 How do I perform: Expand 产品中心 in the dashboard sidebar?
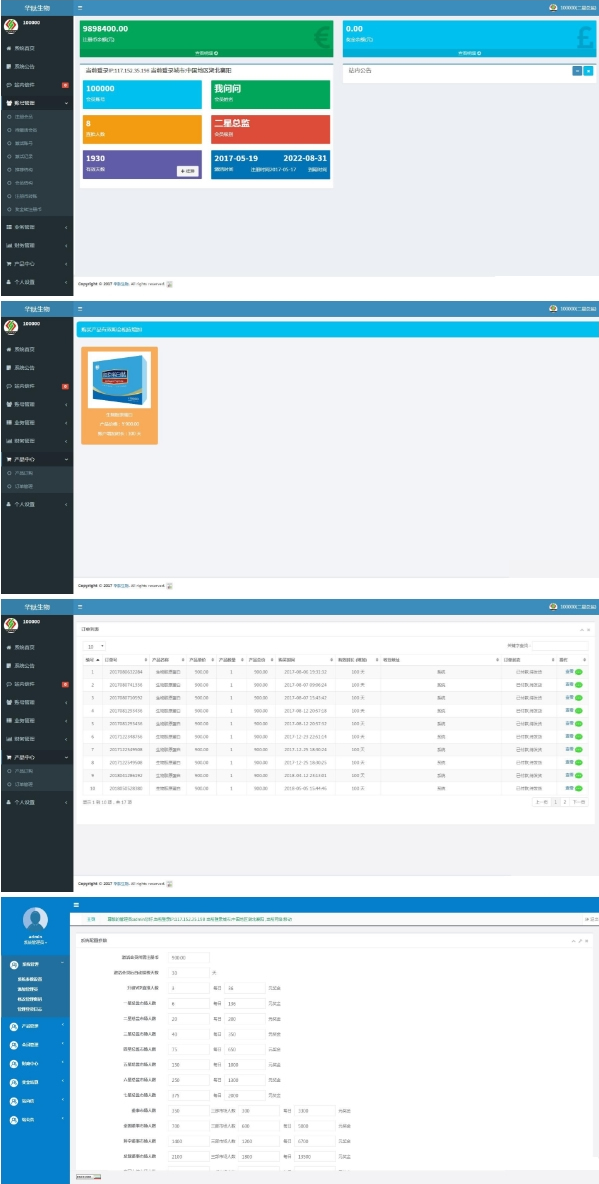(x=37, y=264)
